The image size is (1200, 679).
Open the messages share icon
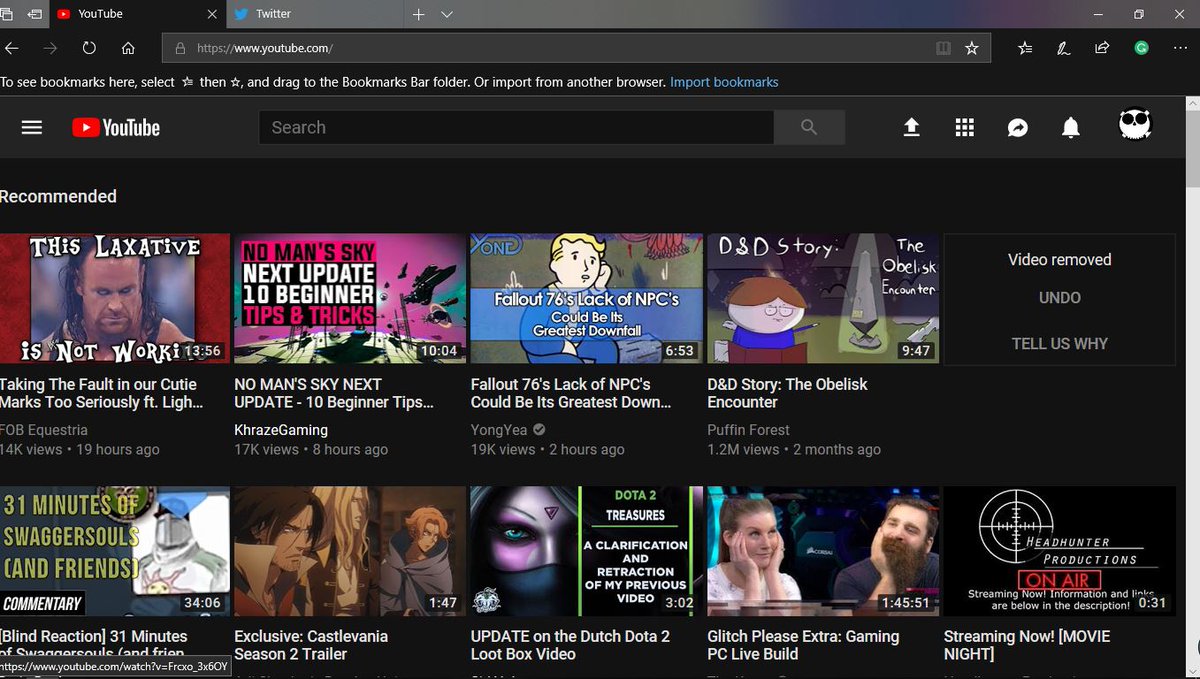tap(1018, 127)
